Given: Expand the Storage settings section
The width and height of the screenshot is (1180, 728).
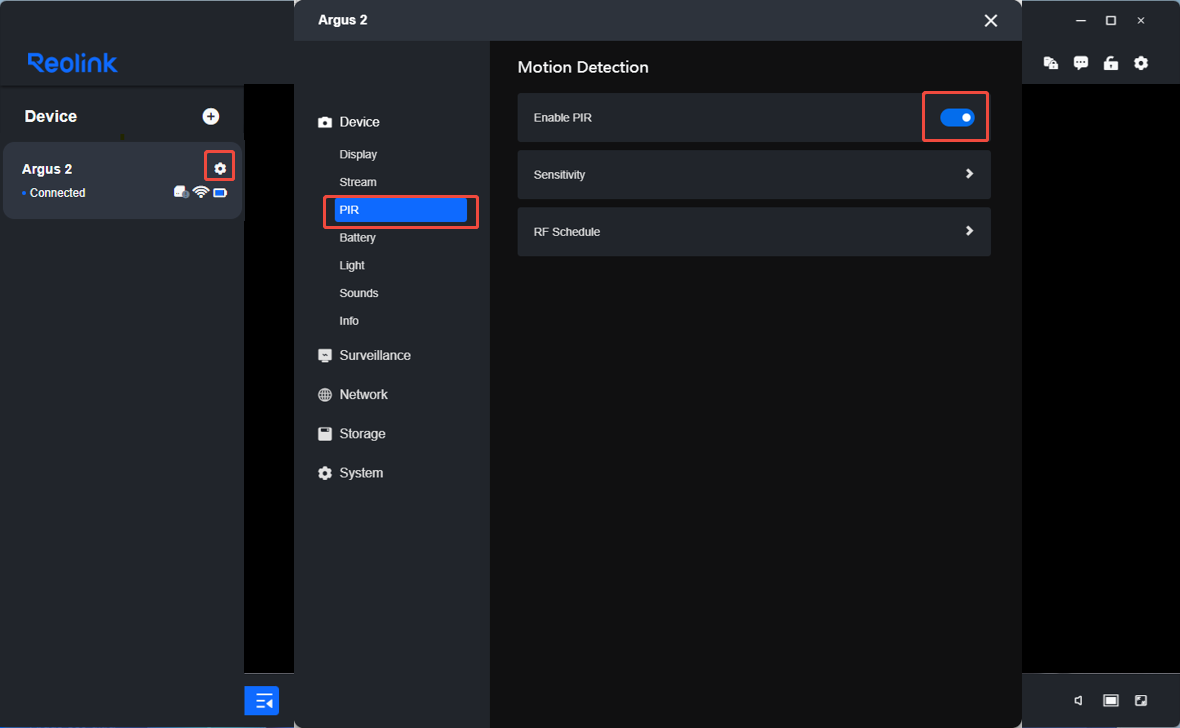Looking at the screenshot, I should tap(362, 434).
